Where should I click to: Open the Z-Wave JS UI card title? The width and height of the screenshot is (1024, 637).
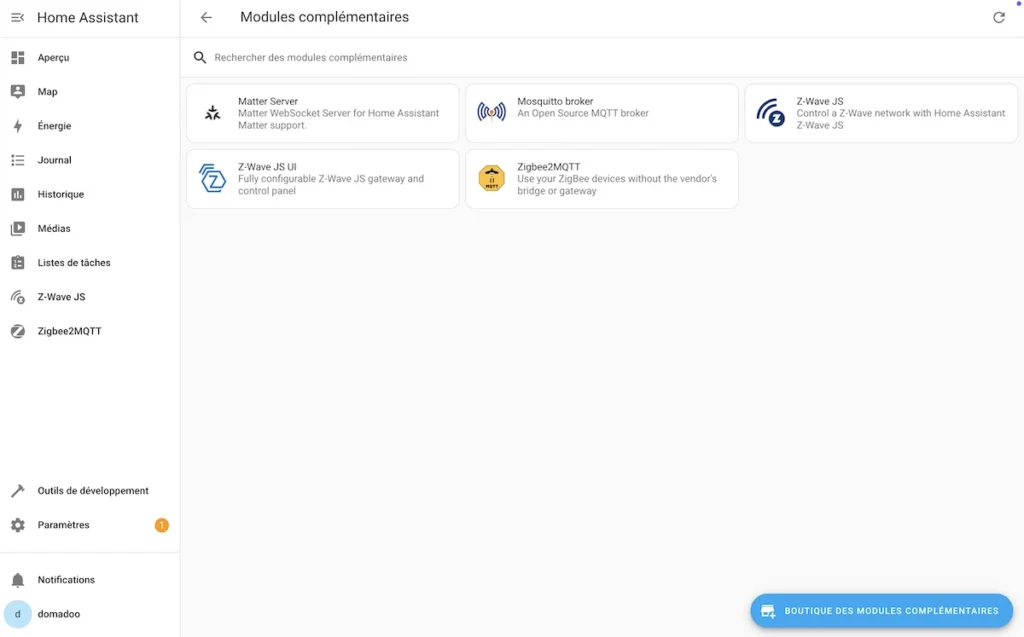coord(267,167)
